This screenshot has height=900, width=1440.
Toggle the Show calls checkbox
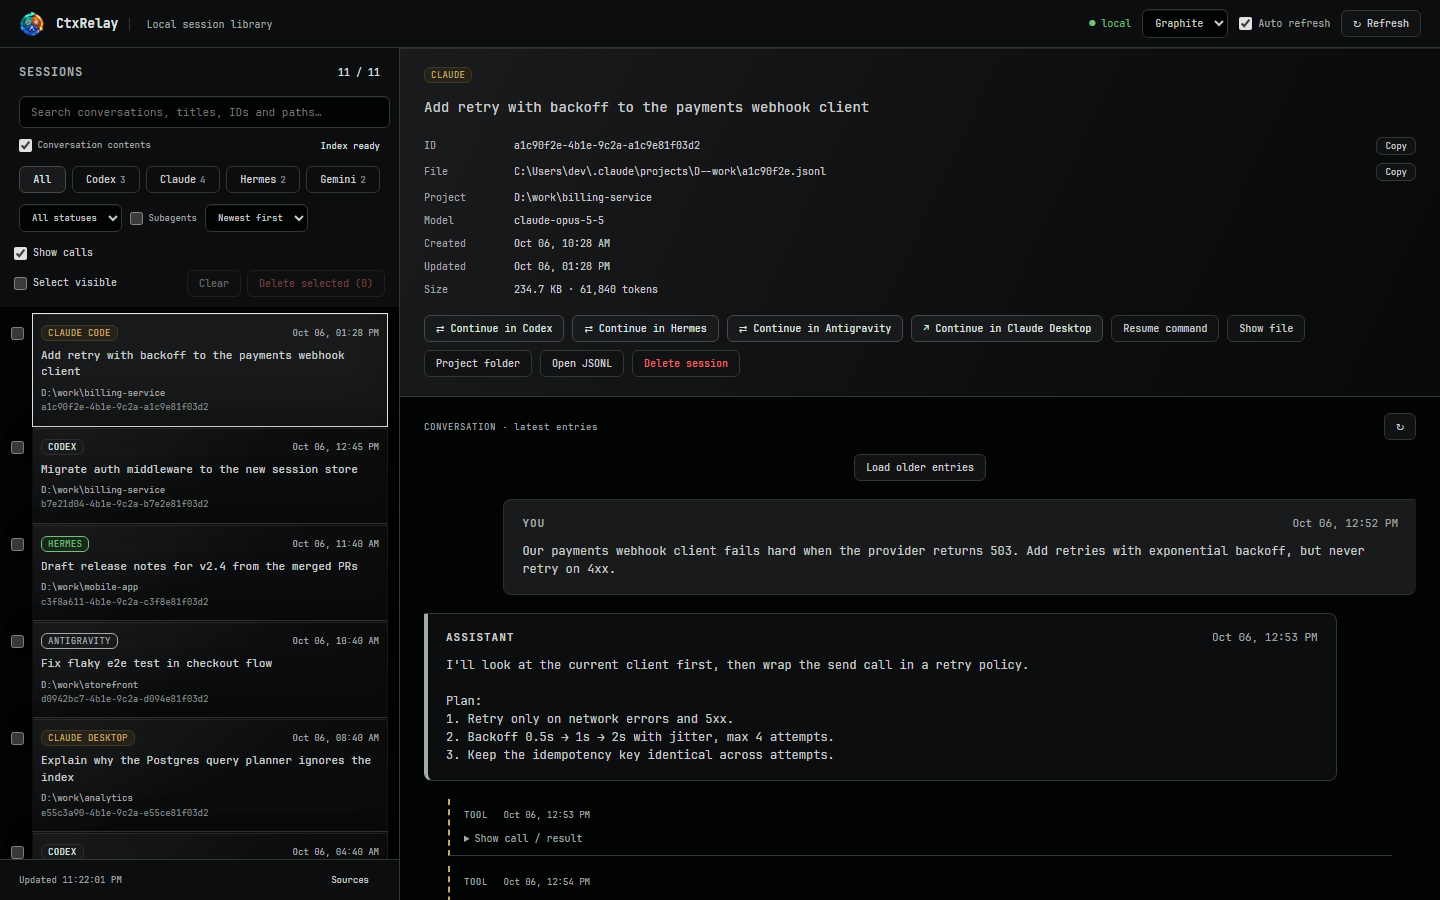coord(21,253)
